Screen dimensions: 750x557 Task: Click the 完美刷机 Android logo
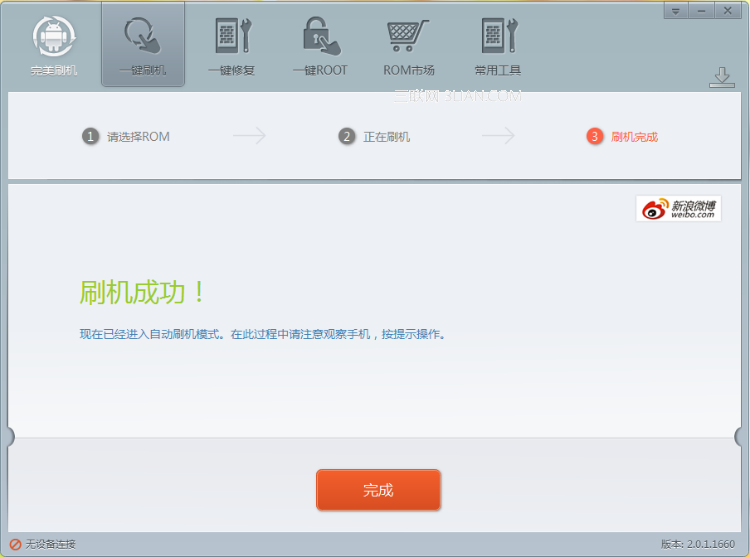point(54,46)
